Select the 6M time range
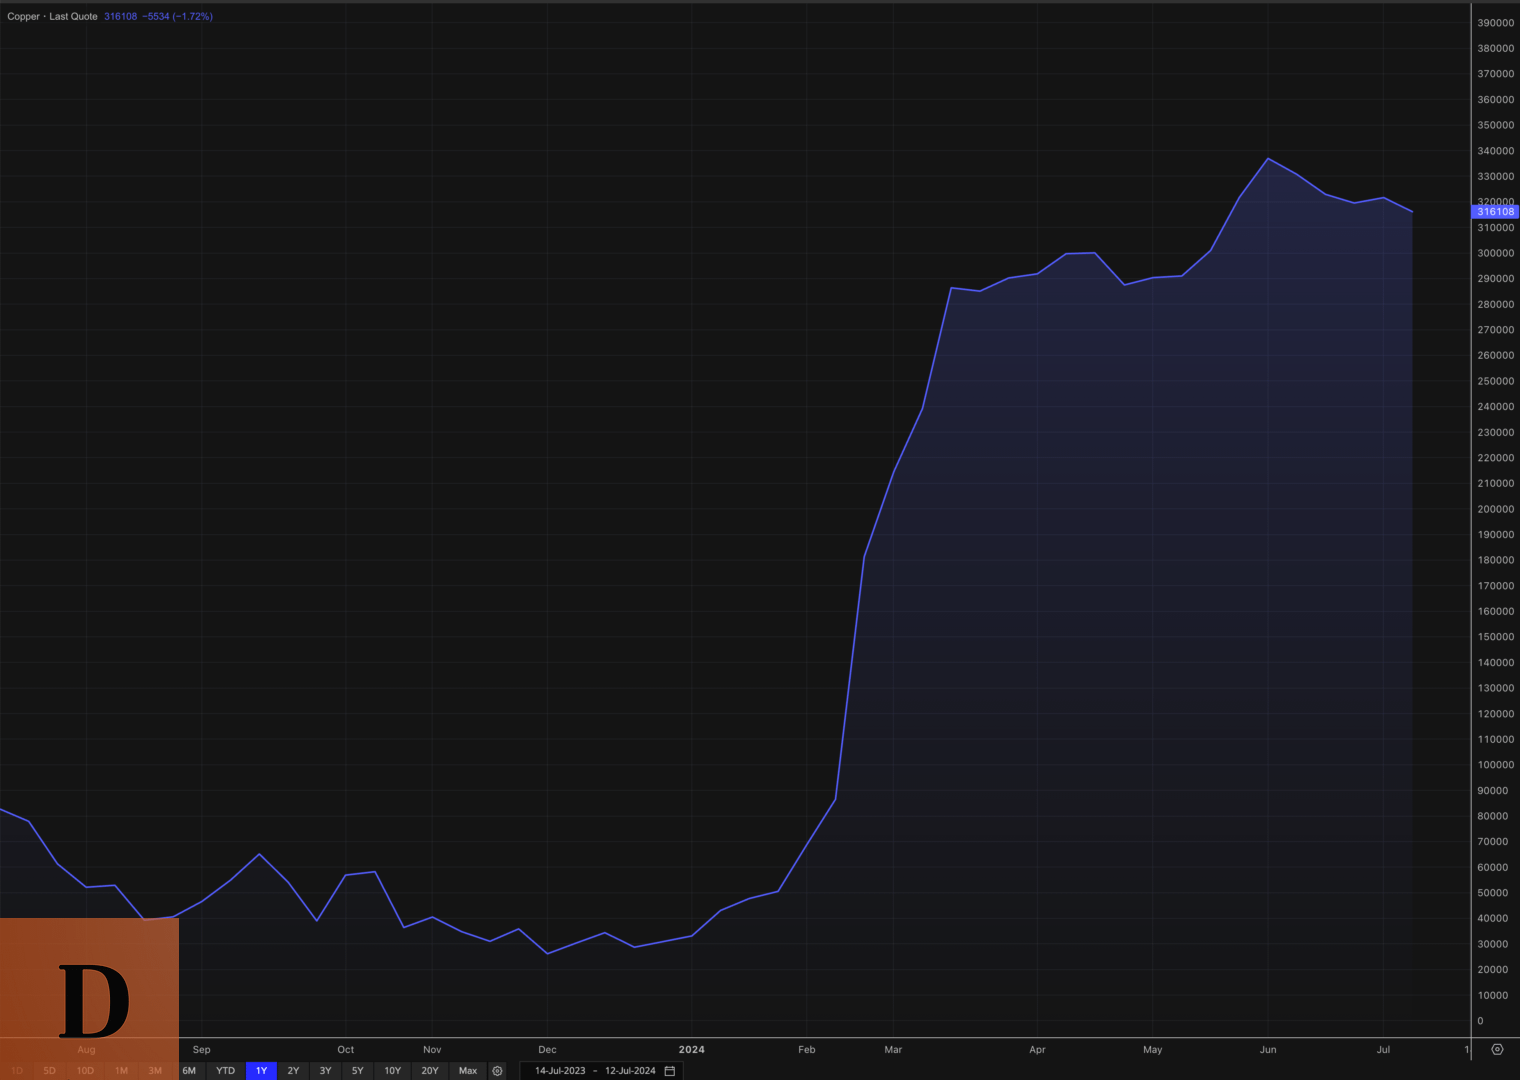1520x1080 pixels. [189, 1071]
